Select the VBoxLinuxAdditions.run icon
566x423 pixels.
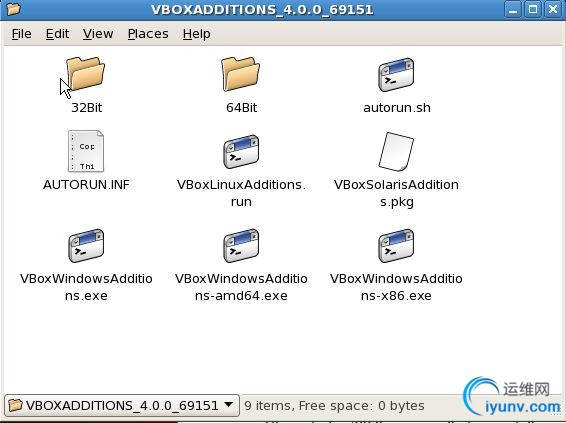coord(241,152)
